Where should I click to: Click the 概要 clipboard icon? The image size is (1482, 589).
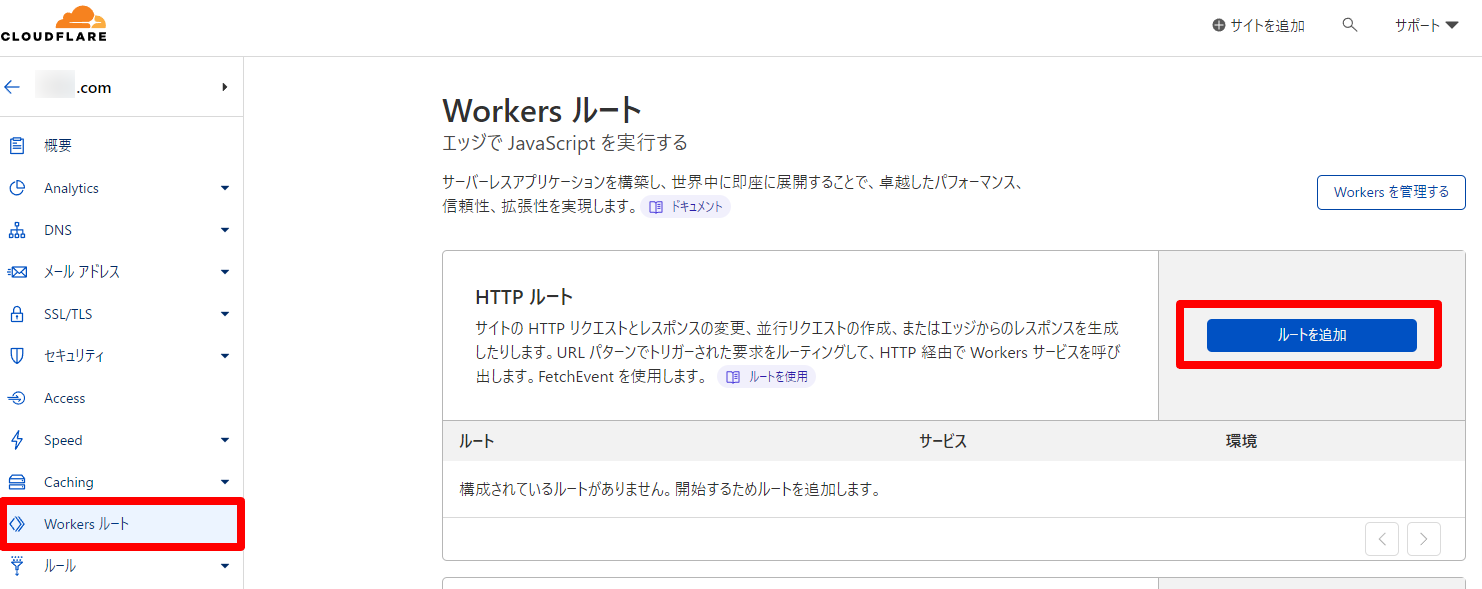(x=17, y=146)
